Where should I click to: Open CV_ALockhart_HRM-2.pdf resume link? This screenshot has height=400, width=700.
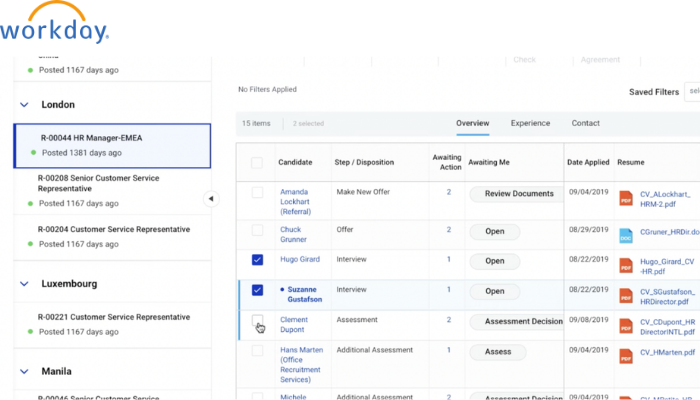(665, 199)
